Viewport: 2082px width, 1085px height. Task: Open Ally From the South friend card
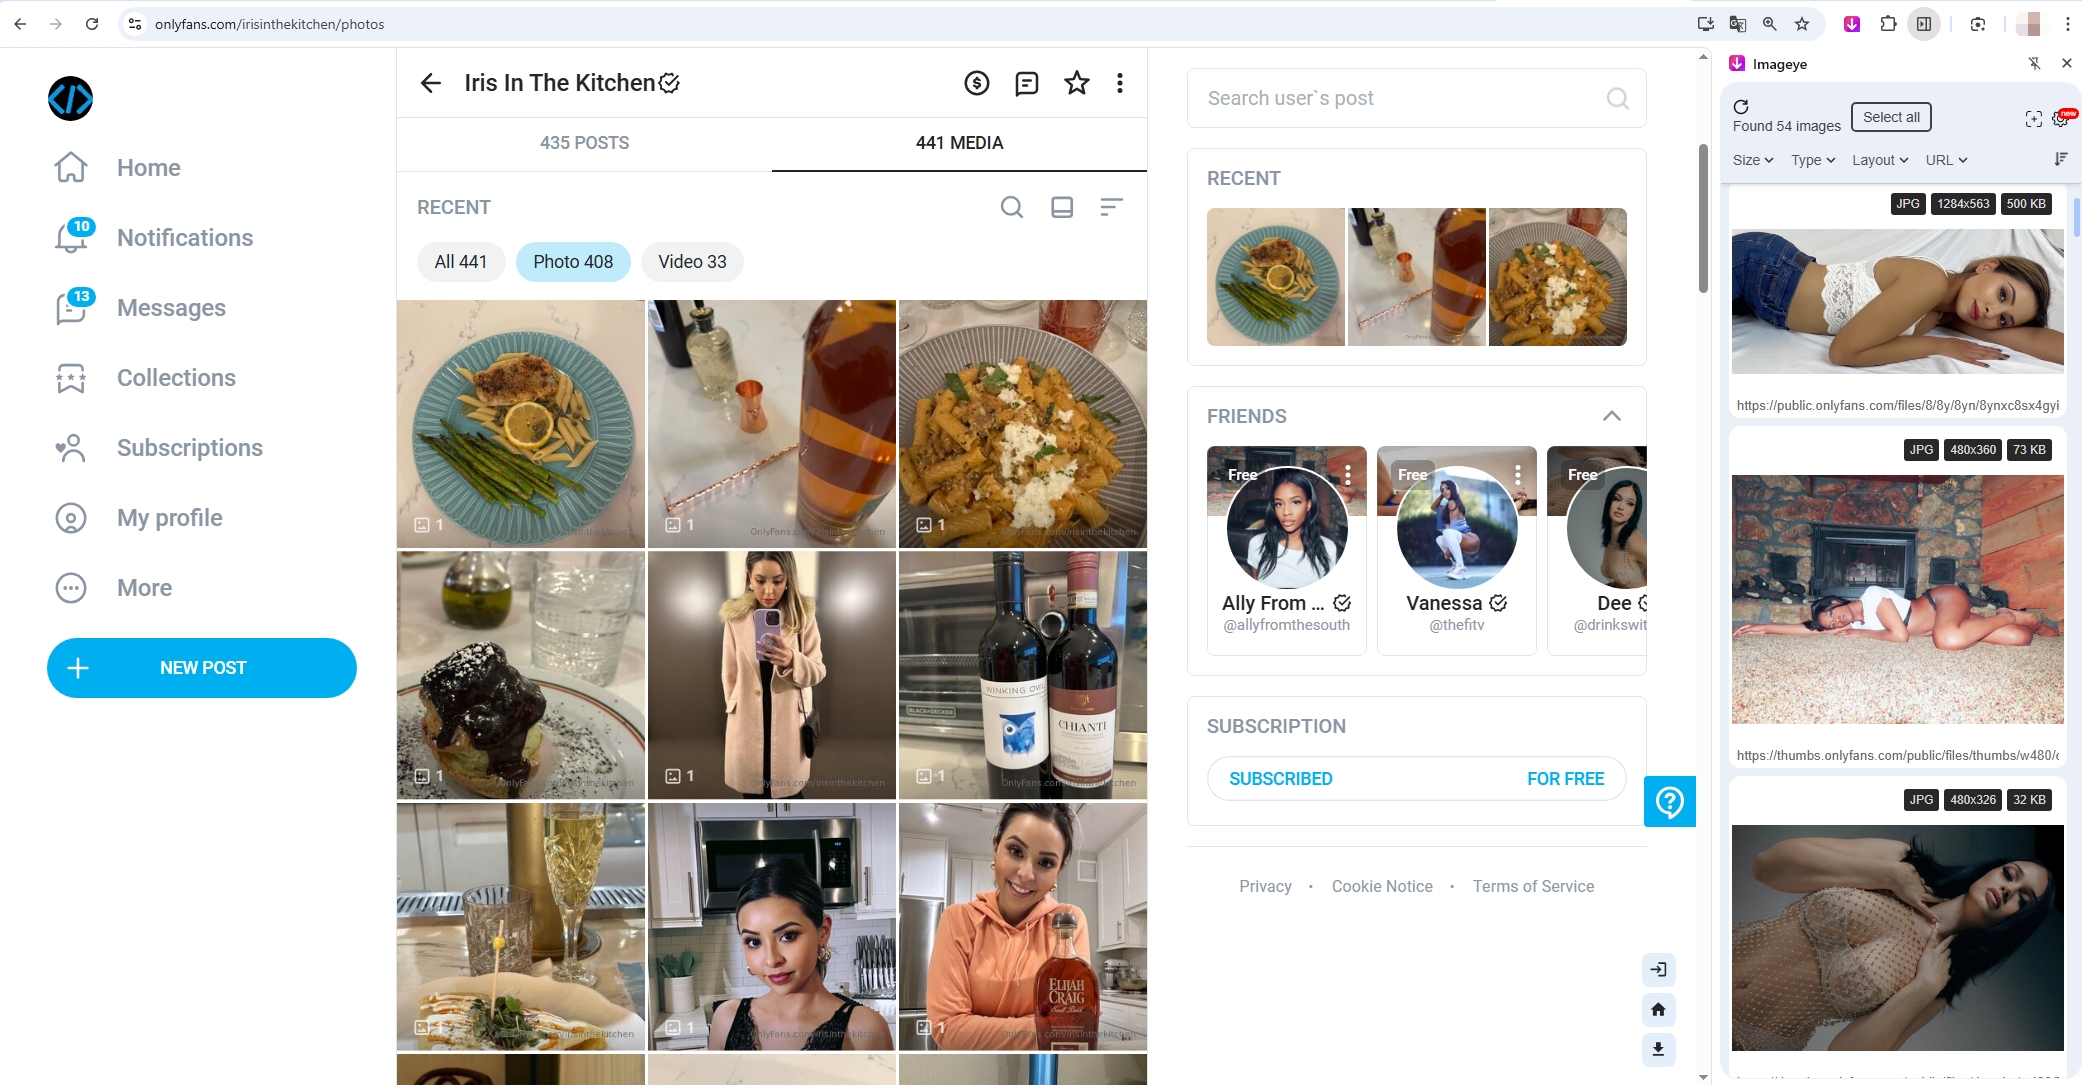point(1287,550)
